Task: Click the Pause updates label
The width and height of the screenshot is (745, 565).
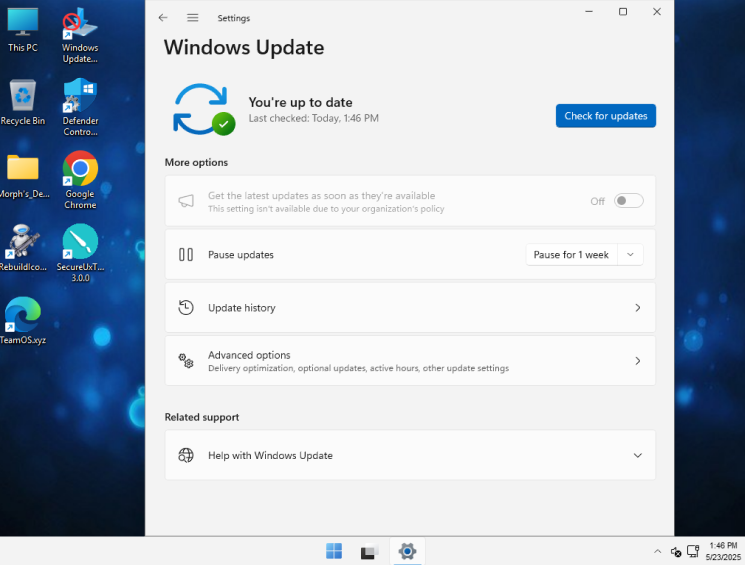Action: (x=241, y=255)
